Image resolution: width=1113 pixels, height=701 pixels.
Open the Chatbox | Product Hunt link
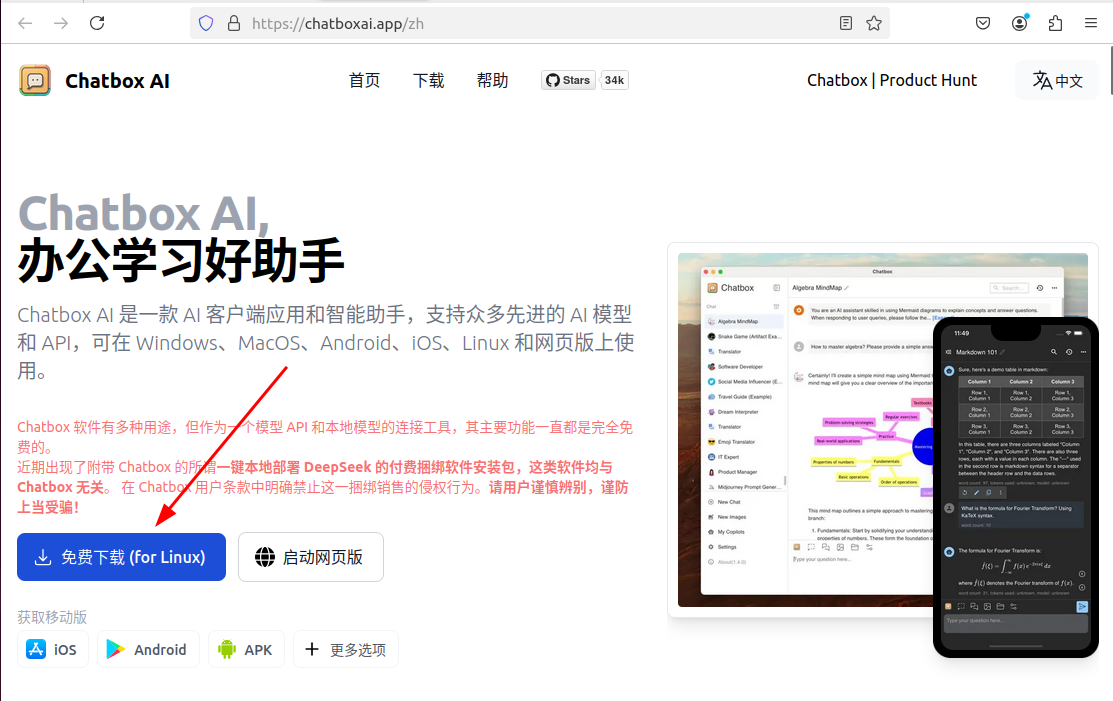[x=892, y=80]
